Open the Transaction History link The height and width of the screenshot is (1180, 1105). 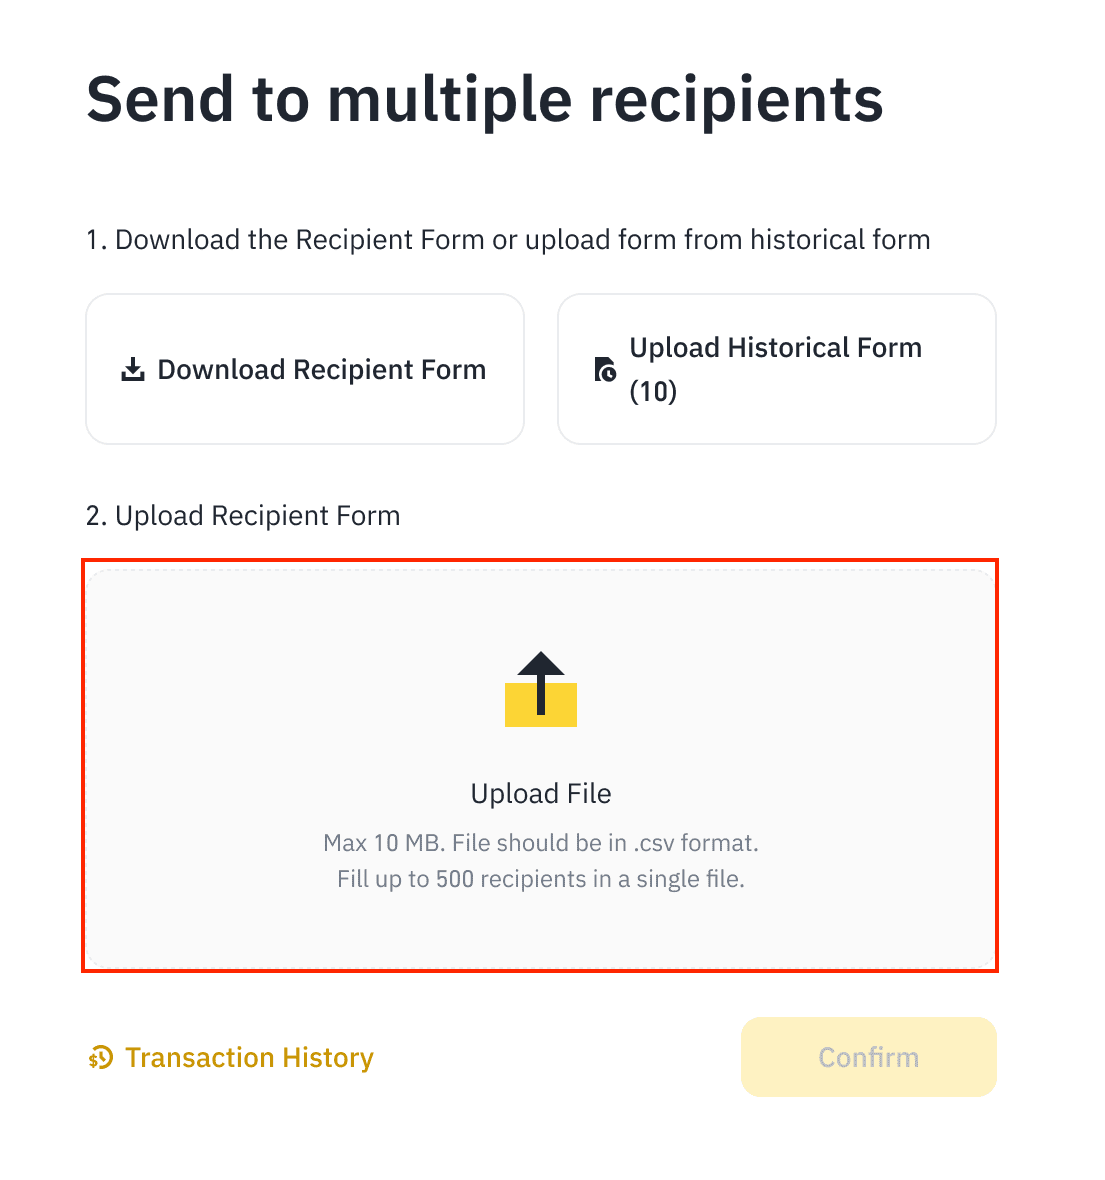249,1058
